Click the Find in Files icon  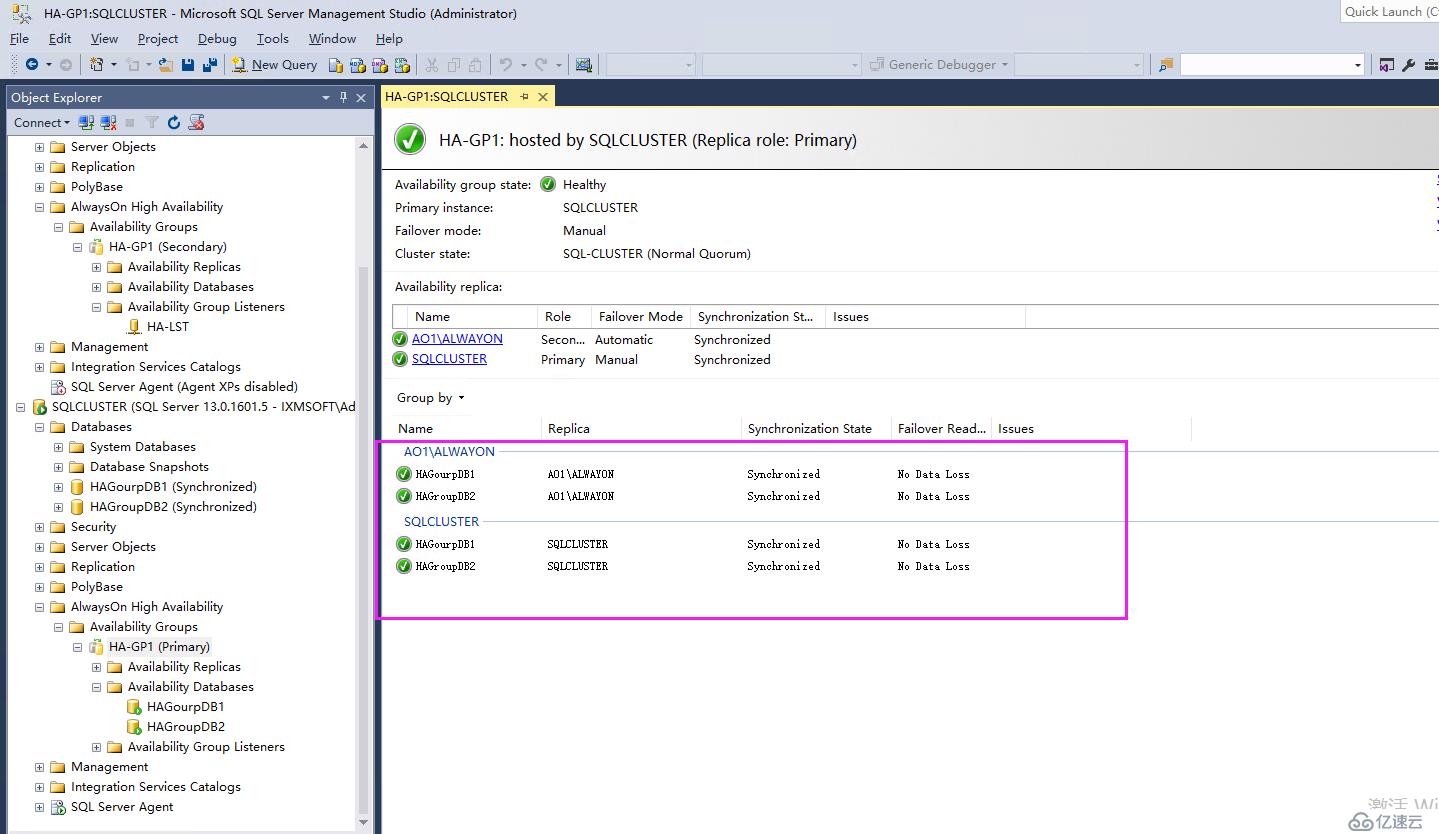pyautogui.click(x=1166, y=64)
